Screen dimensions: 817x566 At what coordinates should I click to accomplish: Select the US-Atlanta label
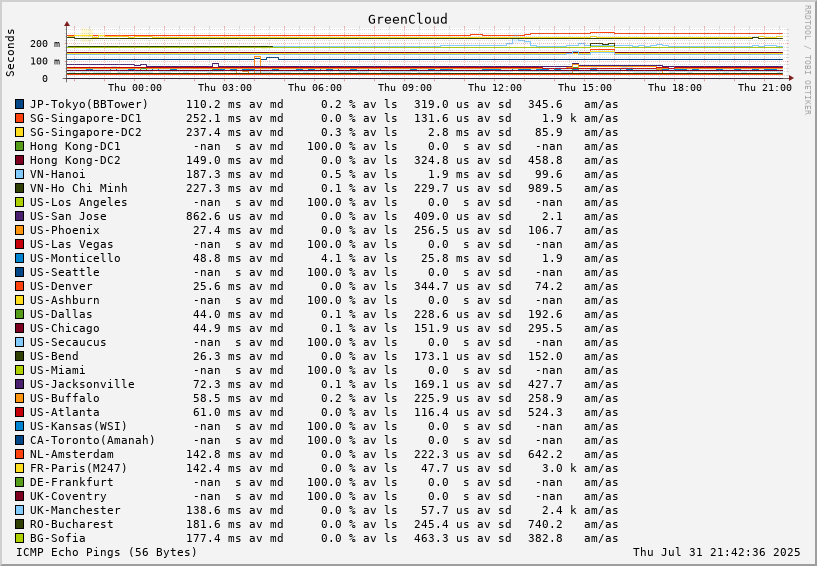pos(65,412)
